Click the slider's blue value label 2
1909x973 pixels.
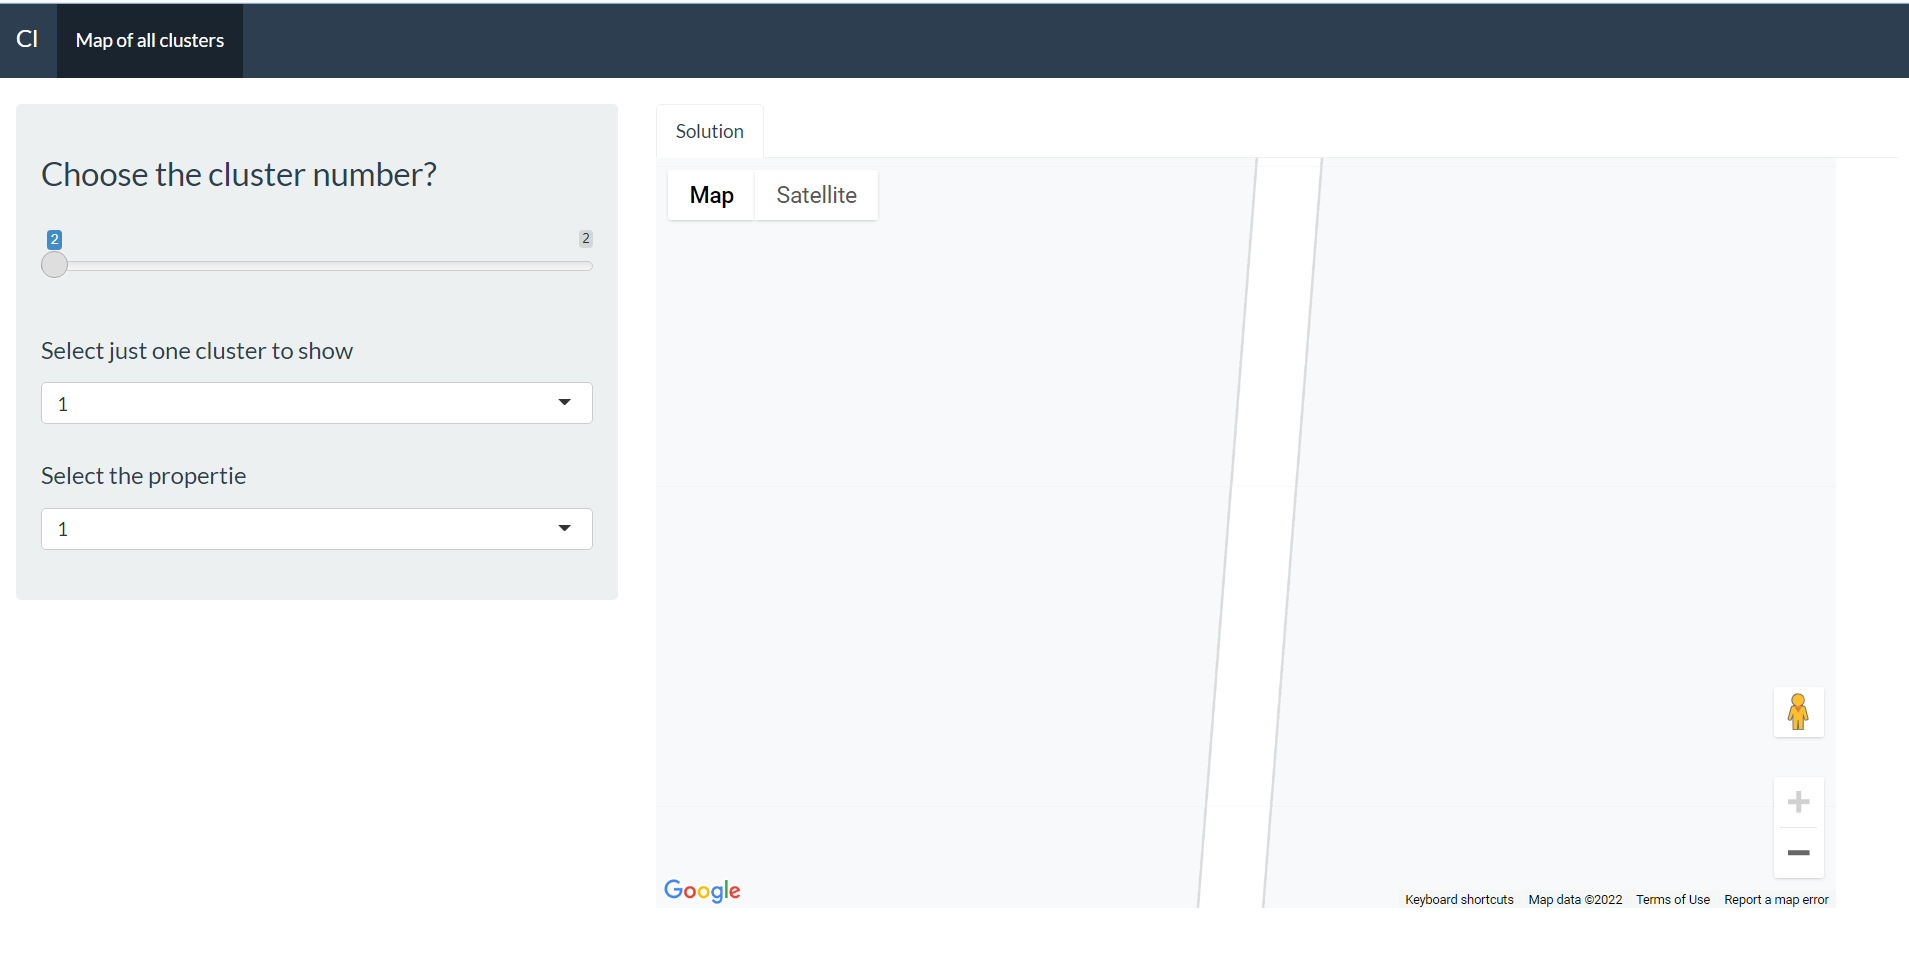[x=55, y=239]
